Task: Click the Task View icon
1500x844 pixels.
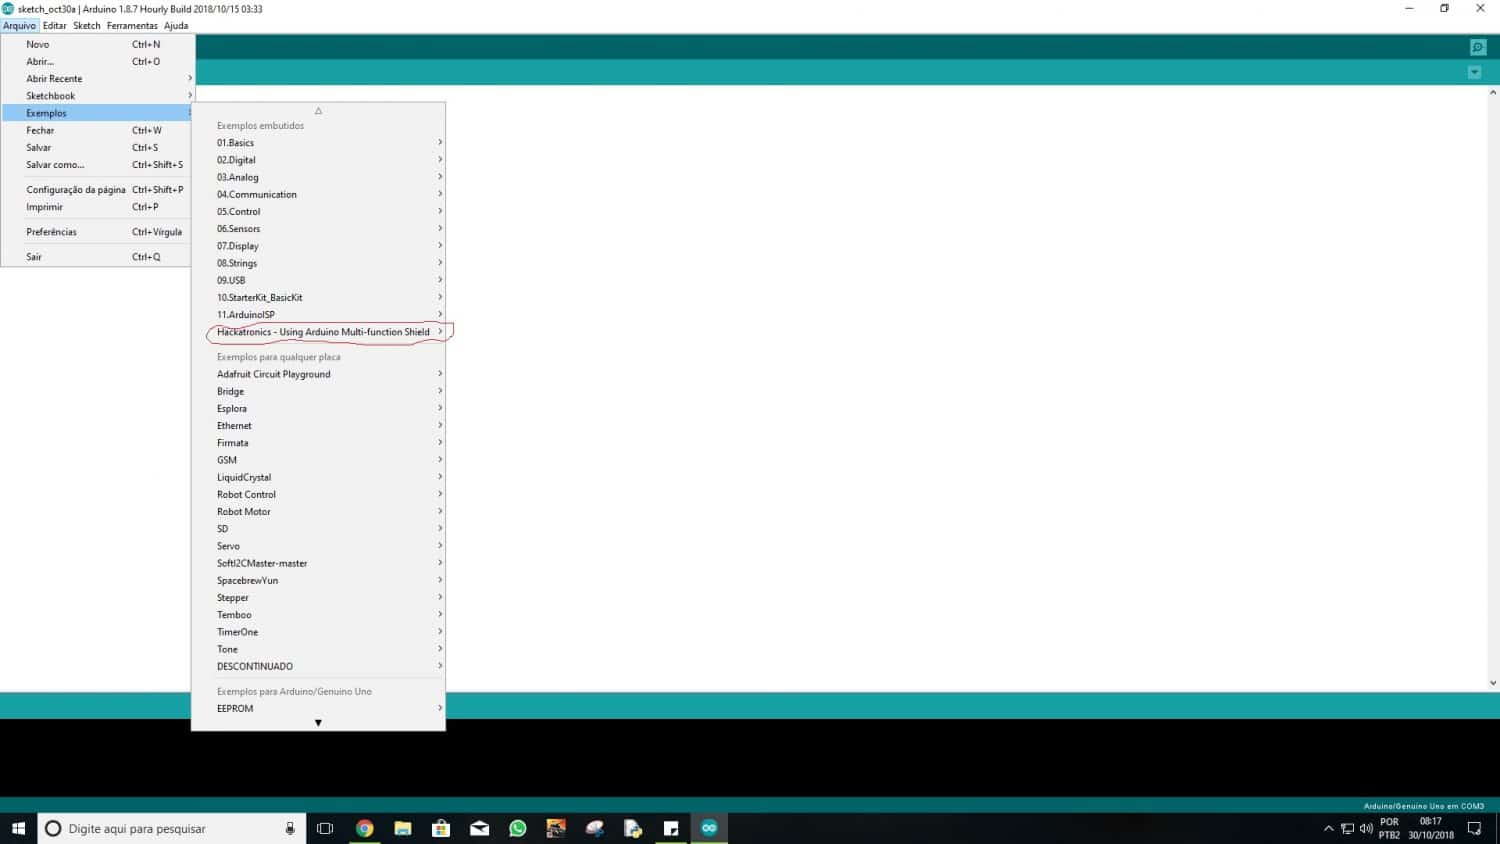Action: [x=325, y=828]
